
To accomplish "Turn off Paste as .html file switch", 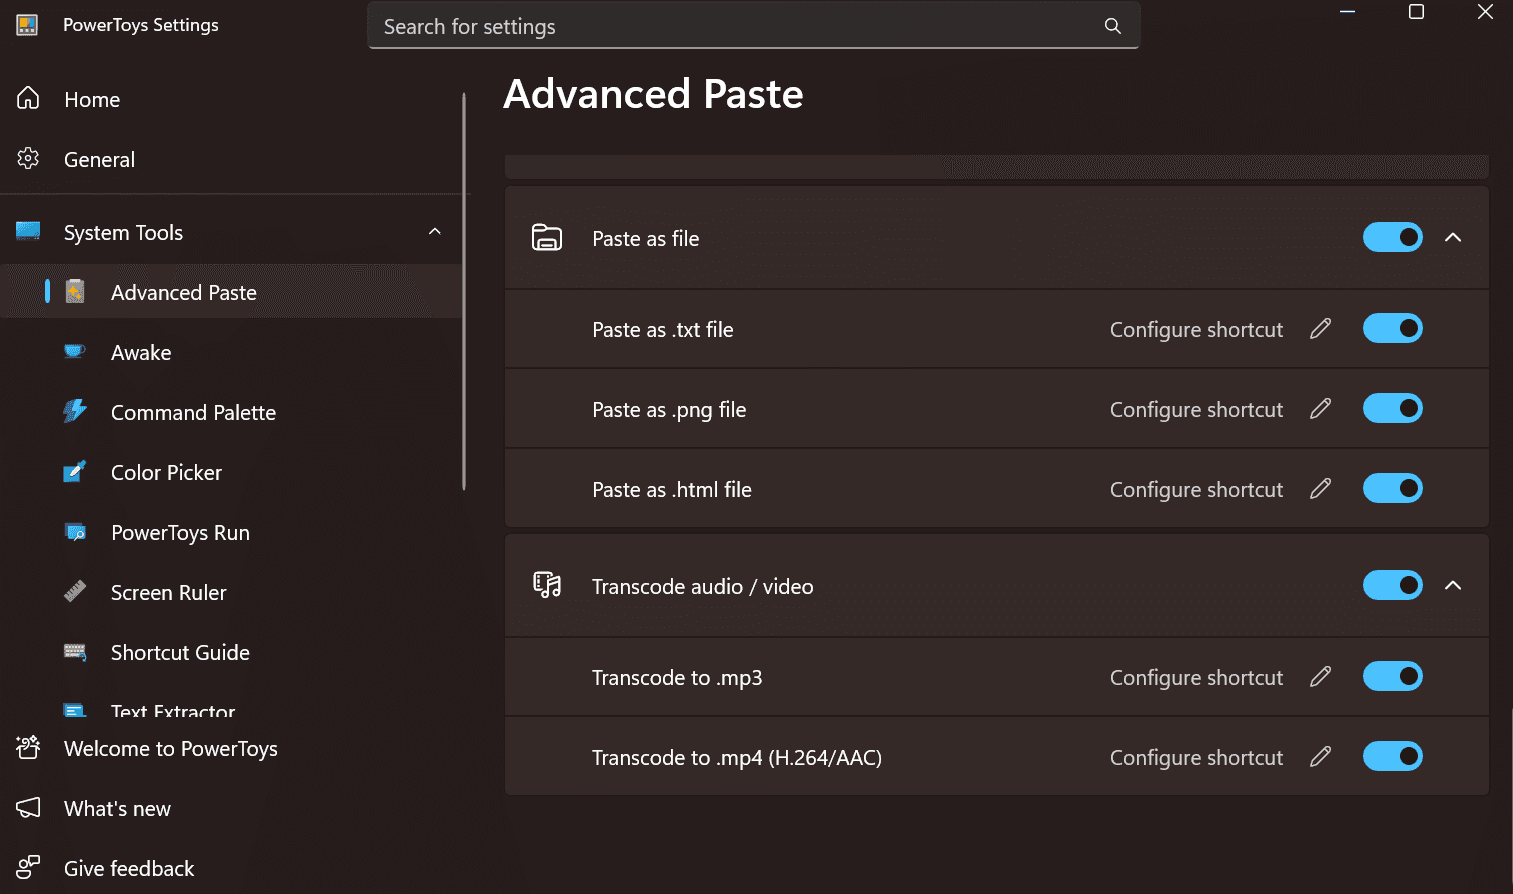I will pyautogui.click(x=1392, y=489).
